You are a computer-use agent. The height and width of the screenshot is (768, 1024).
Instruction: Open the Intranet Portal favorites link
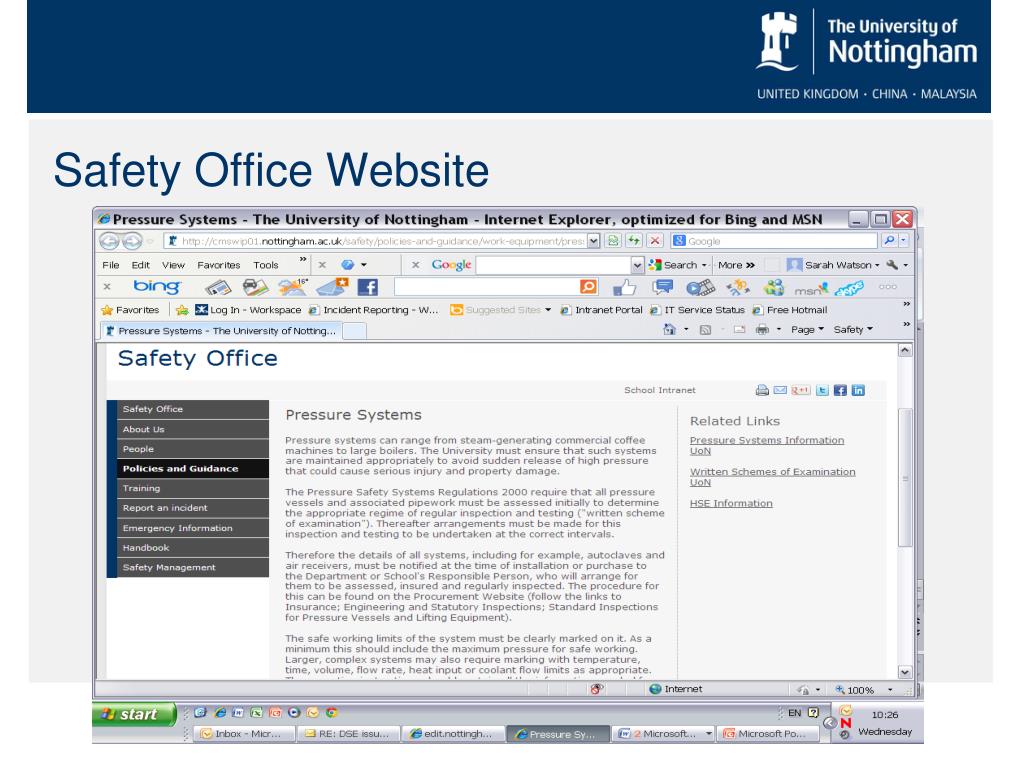click(601, 310)
